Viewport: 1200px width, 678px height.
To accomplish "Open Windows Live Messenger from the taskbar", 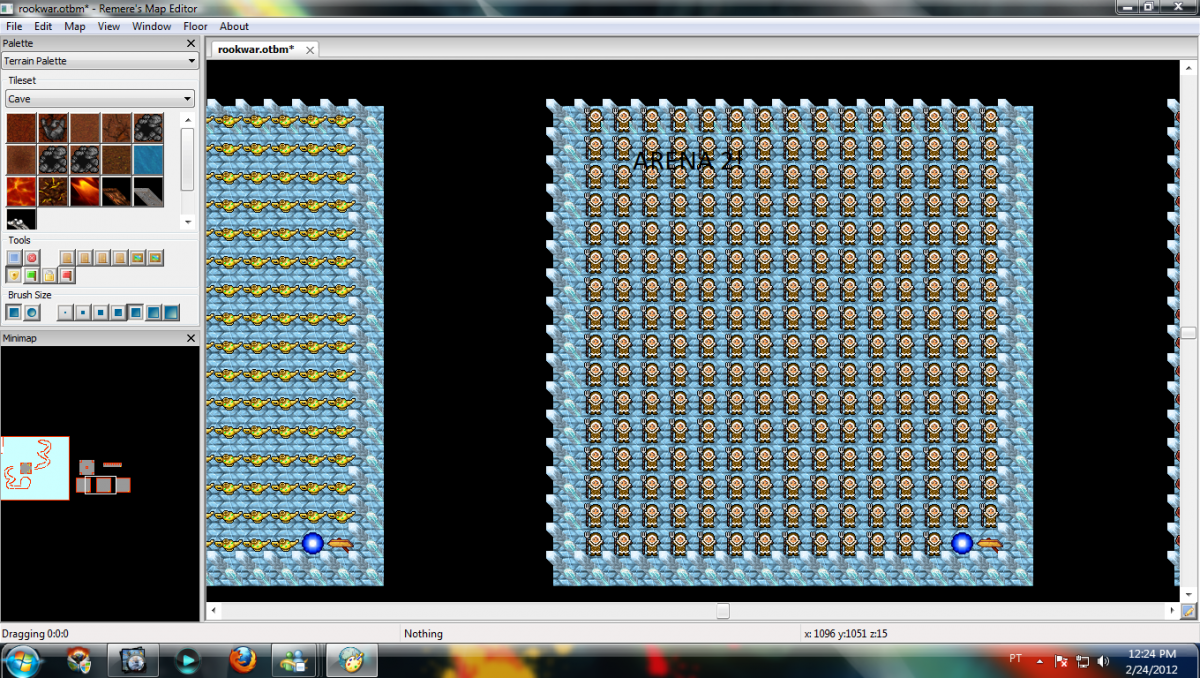I will pyautogui.click(x=294, y=660).
